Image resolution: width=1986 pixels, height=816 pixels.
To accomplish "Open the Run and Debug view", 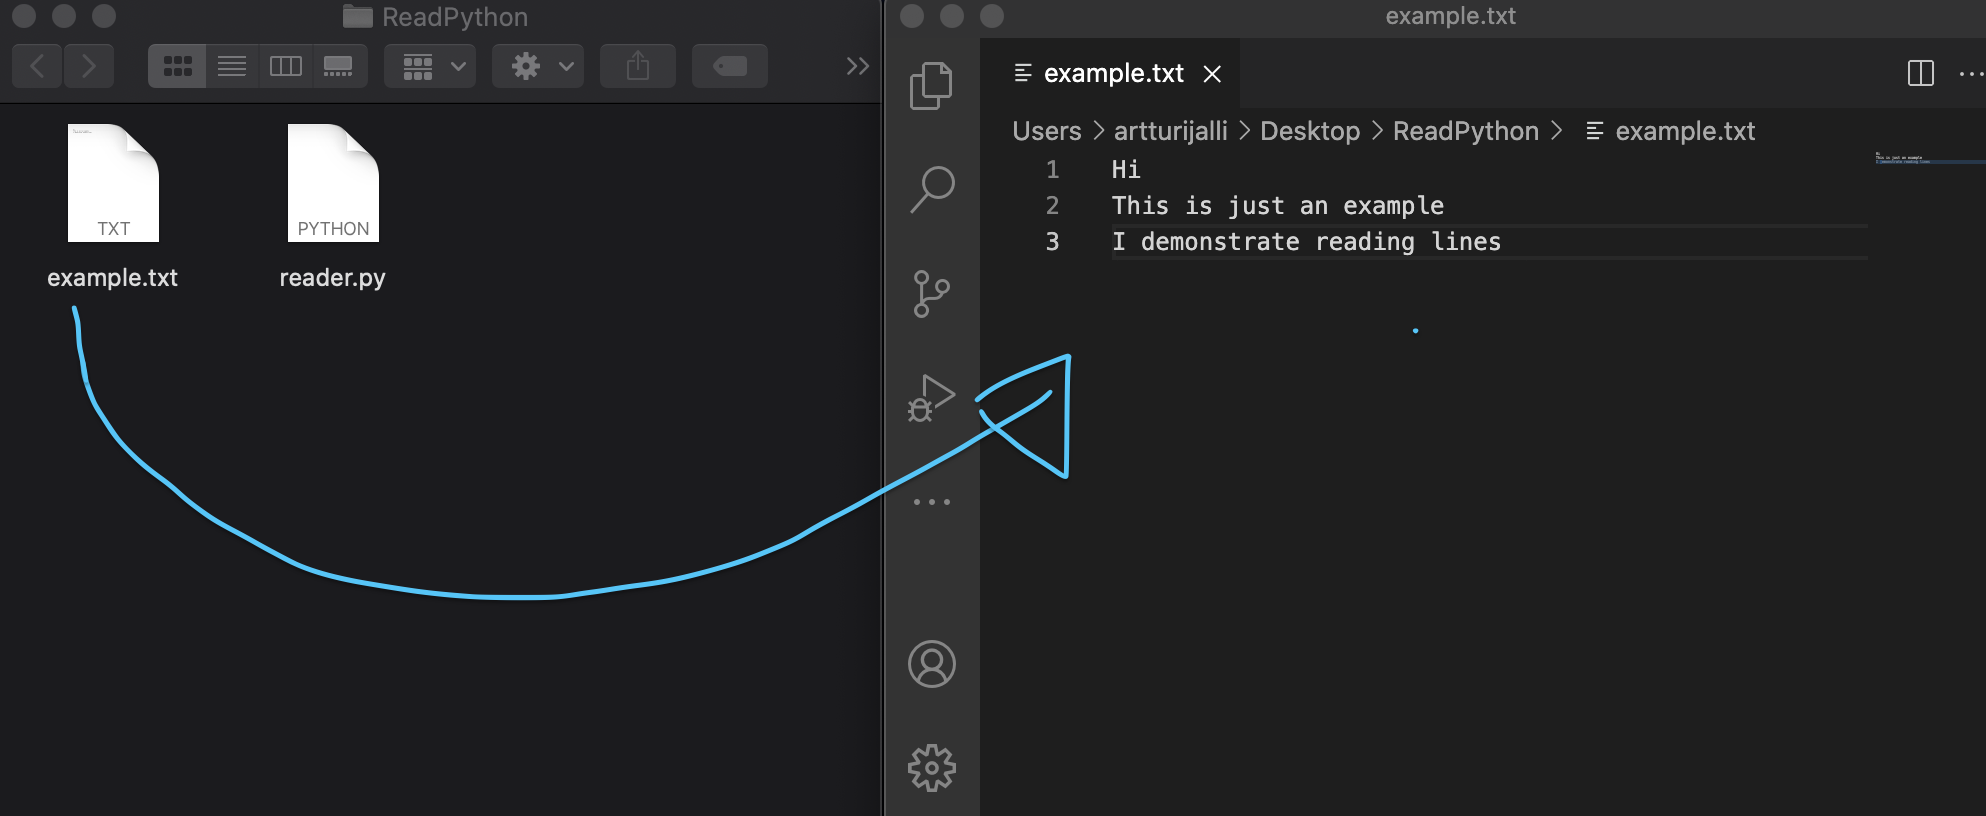I will [931, 398].
